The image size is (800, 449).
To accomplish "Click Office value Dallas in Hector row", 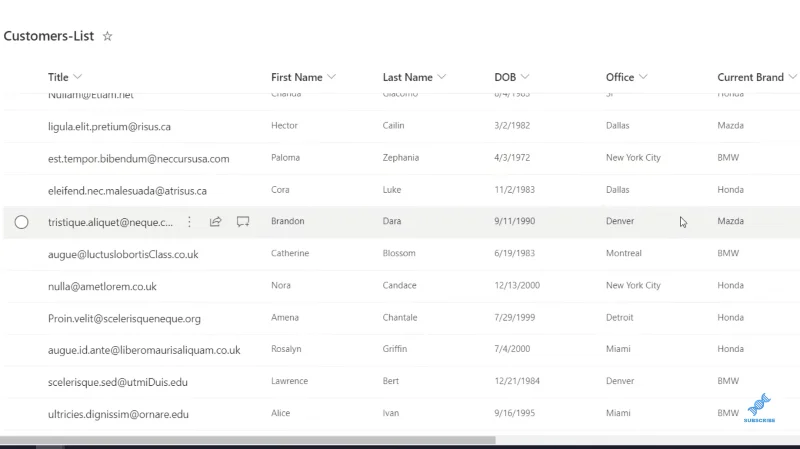I will [x=617, y=126].
